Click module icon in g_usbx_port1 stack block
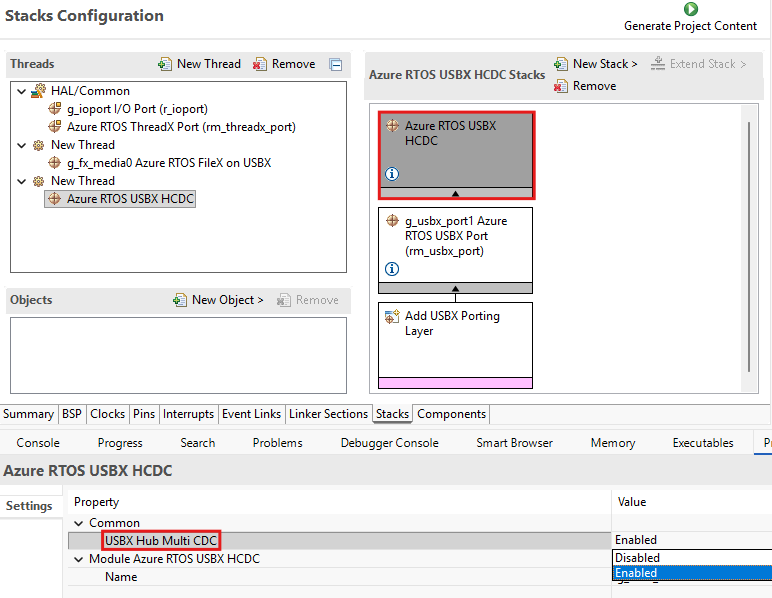 (x=392, y=220)
